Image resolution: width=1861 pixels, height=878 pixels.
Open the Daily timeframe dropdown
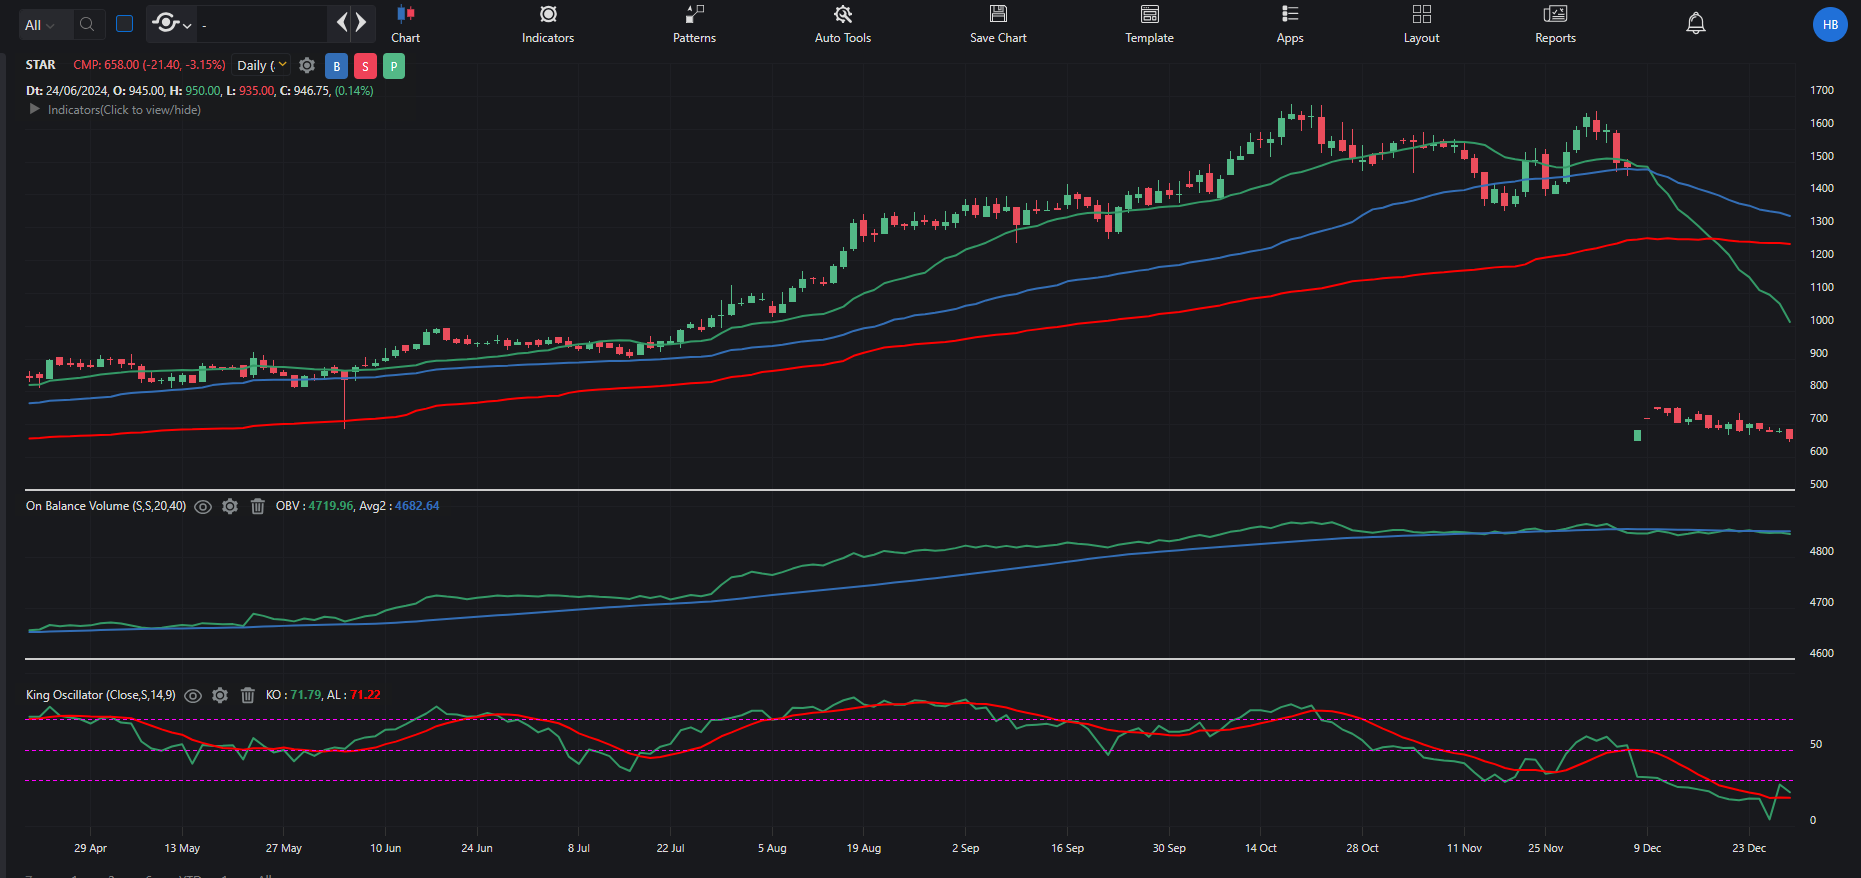pos(261,65)
